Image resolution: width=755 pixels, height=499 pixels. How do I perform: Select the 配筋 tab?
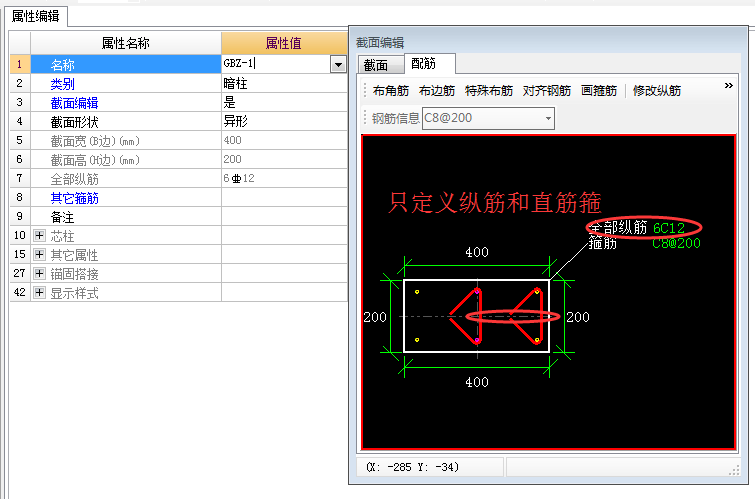429,63
